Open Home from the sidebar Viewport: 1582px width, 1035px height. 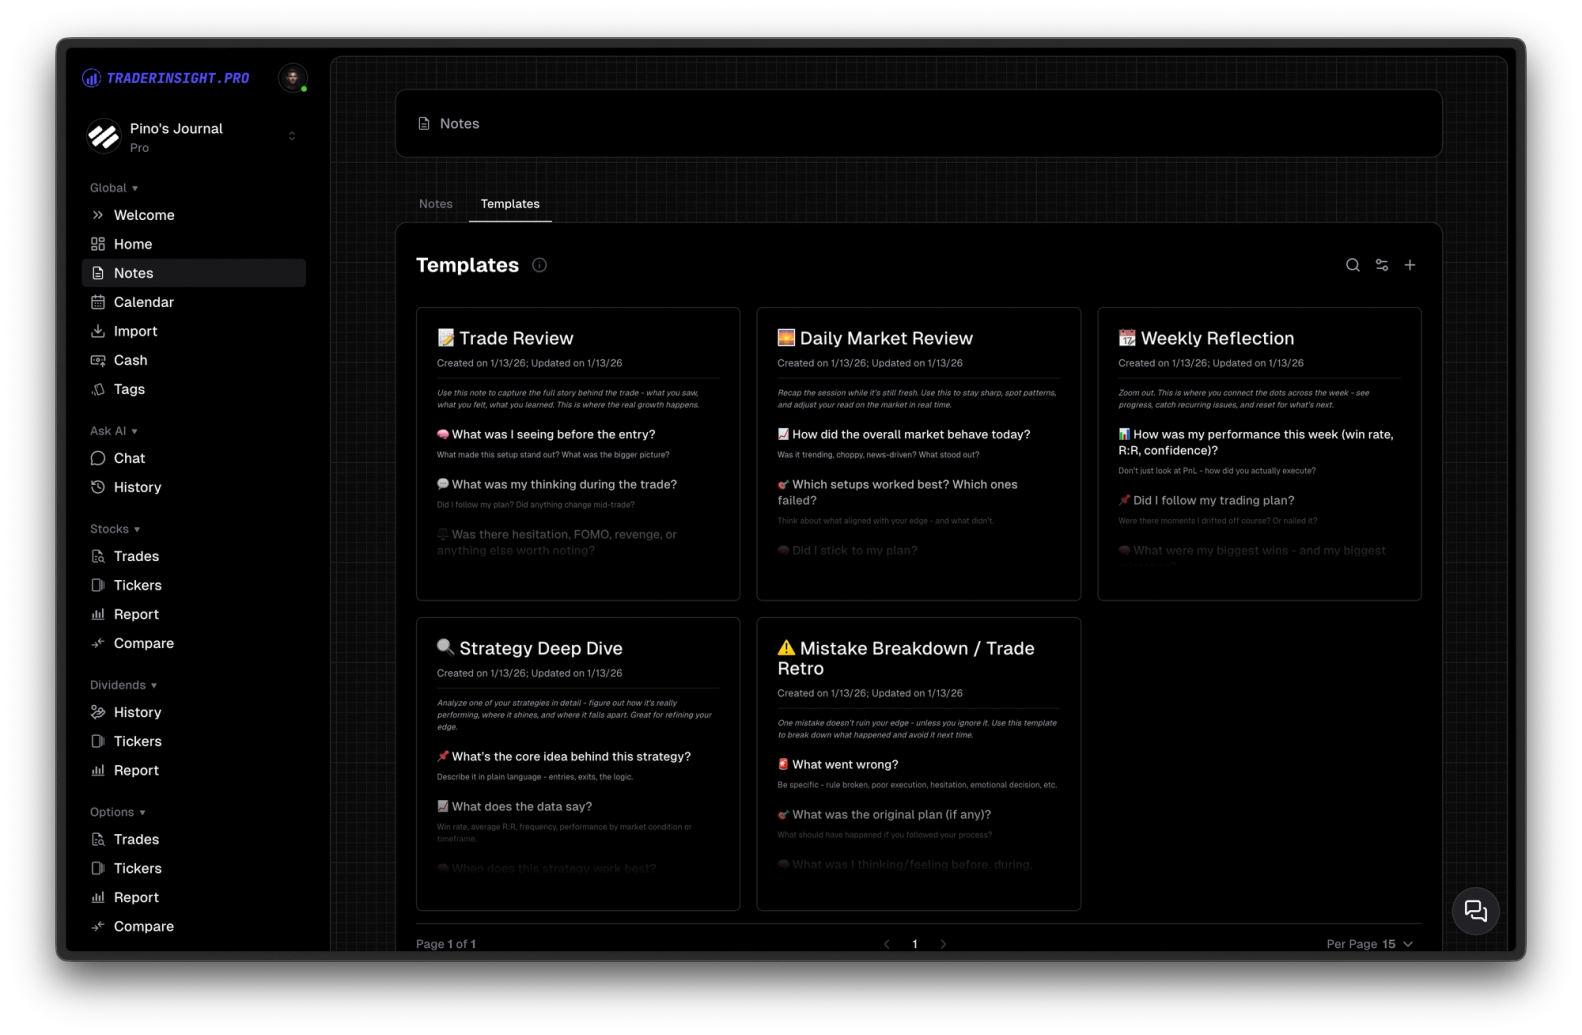click(x=194, y=244)
